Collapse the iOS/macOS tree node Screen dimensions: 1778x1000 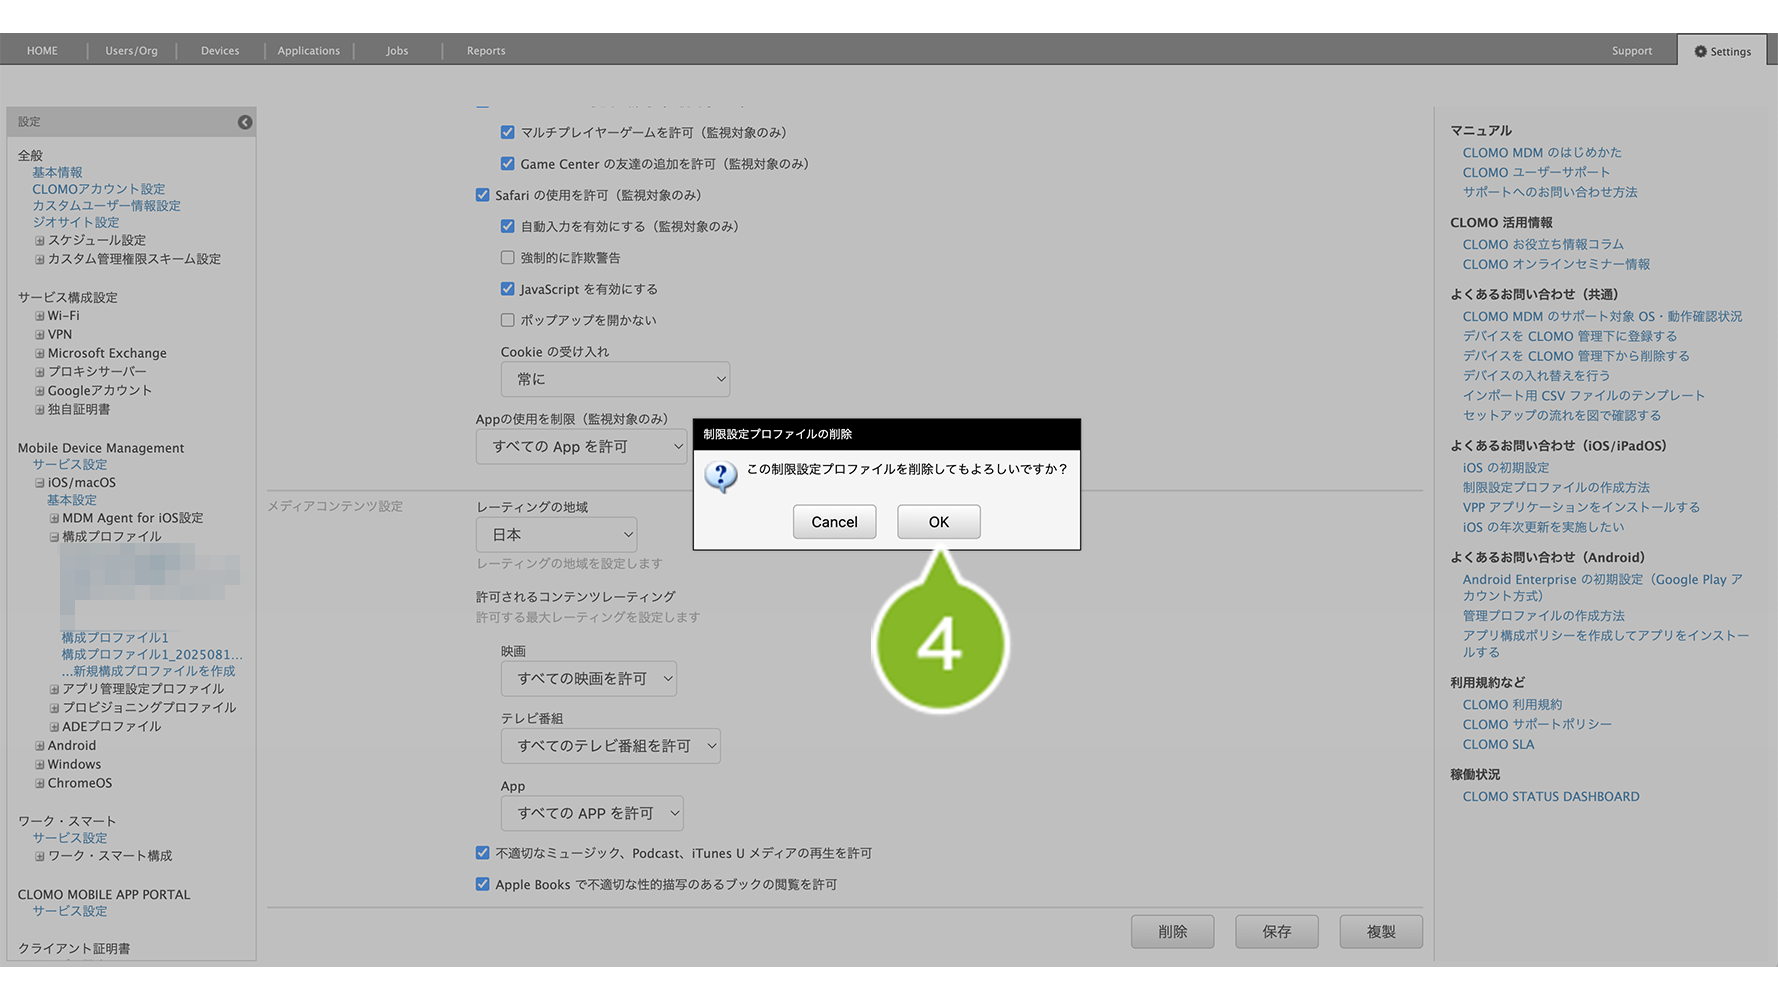point(40,483)
